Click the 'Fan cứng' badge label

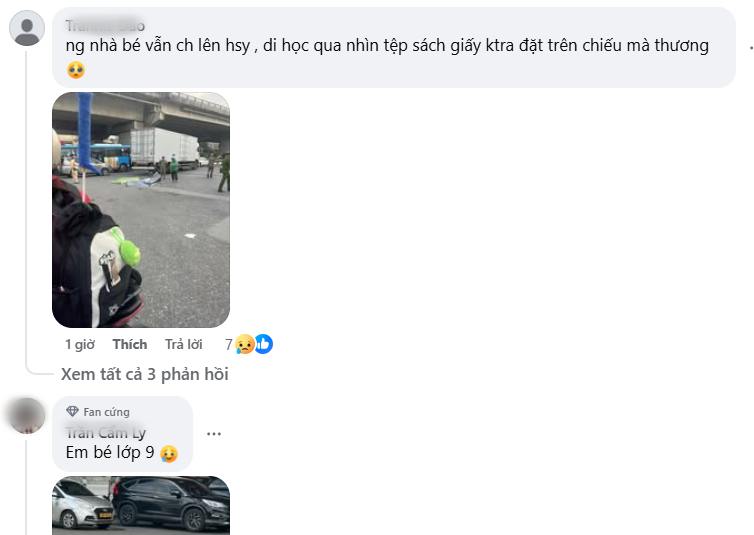pyautogui.click(x=106, y=412)
